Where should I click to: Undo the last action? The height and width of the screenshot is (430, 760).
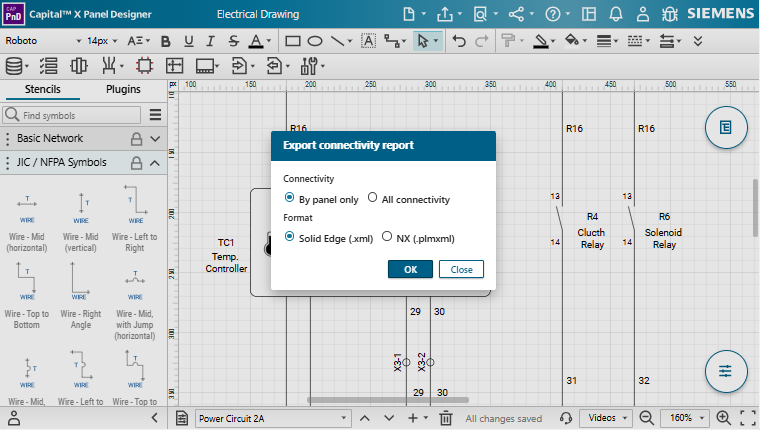459,41
